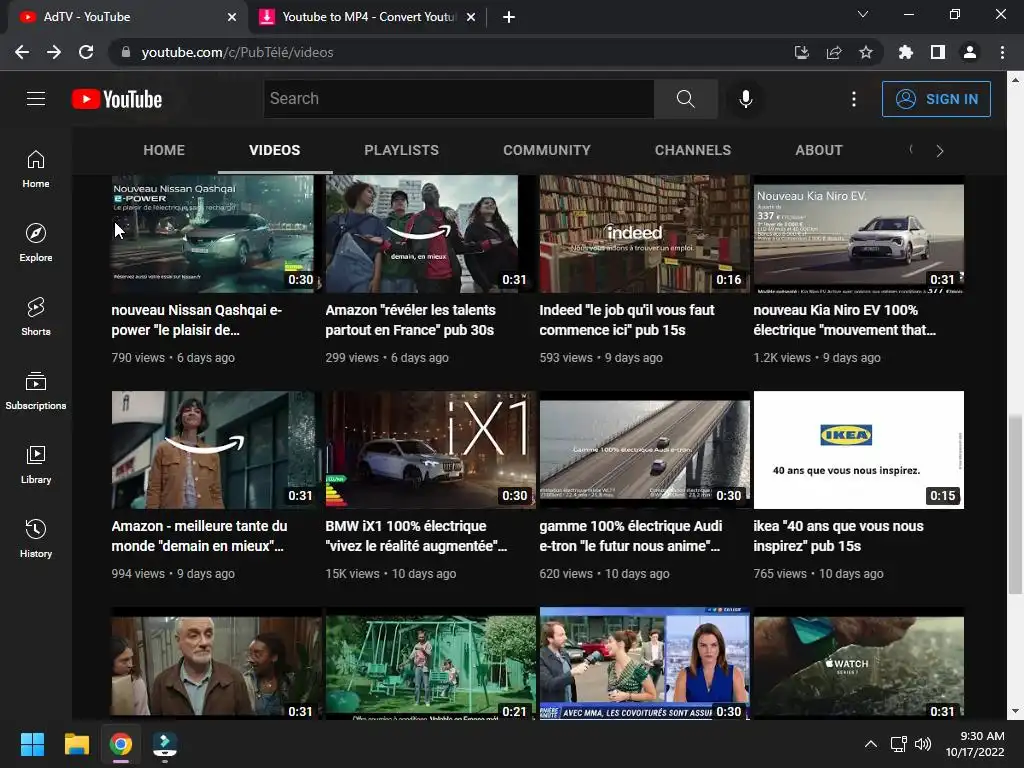The height and width of the screenshot is (768, 1024).
Task: Open a new browser tab
Action: tap(509, 17)
